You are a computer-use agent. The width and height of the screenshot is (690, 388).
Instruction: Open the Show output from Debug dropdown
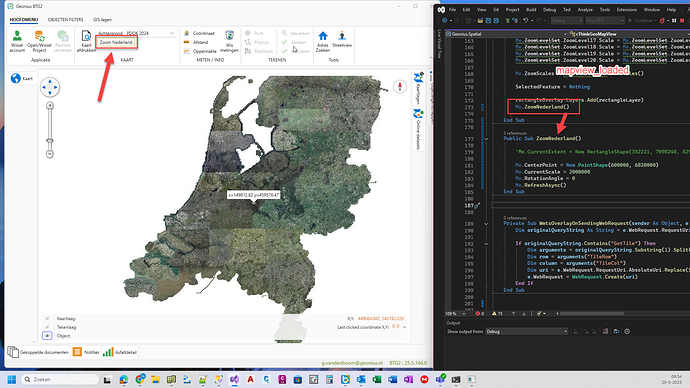click(526, 331)
